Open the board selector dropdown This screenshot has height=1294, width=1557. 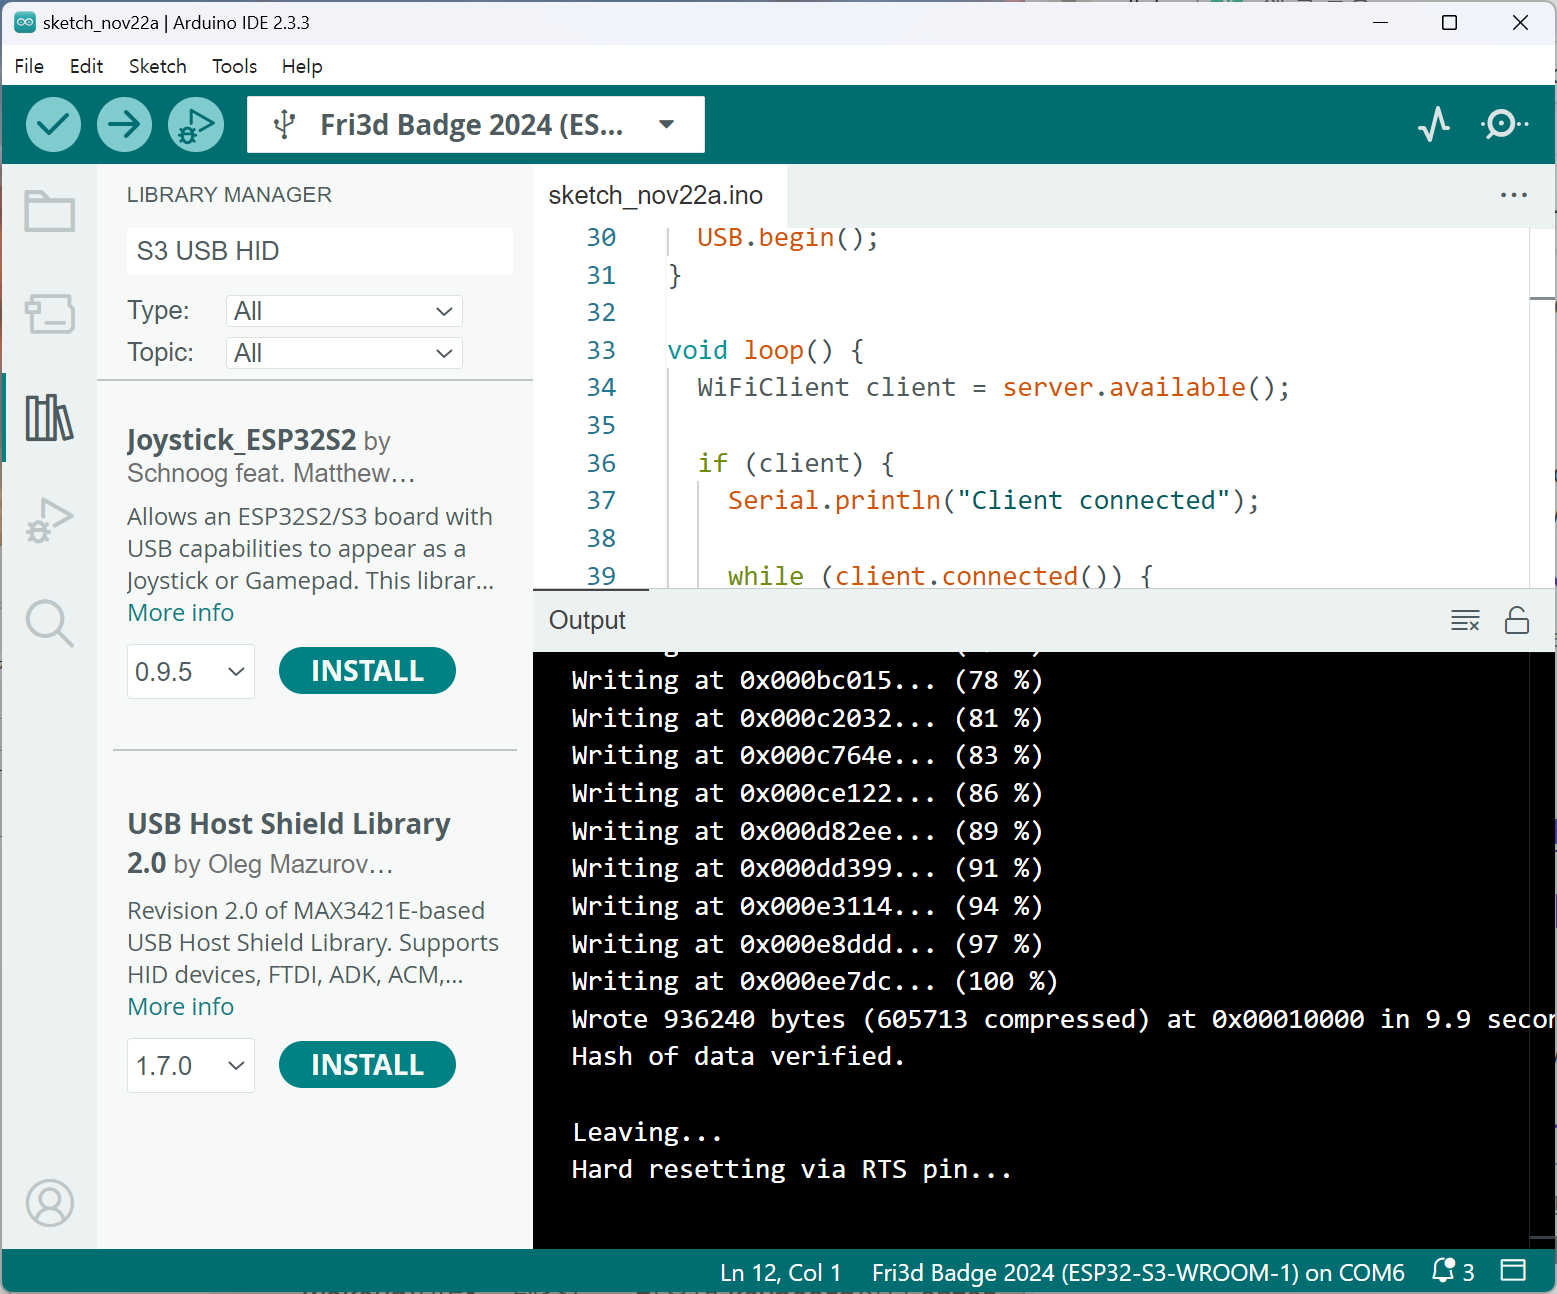pos(476,125)
